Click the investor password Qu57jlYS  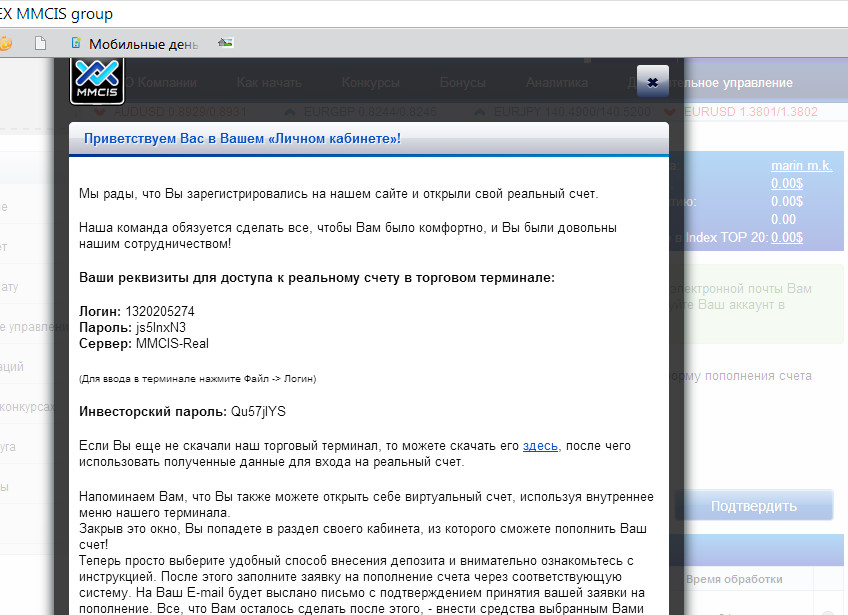pos(258,412)
